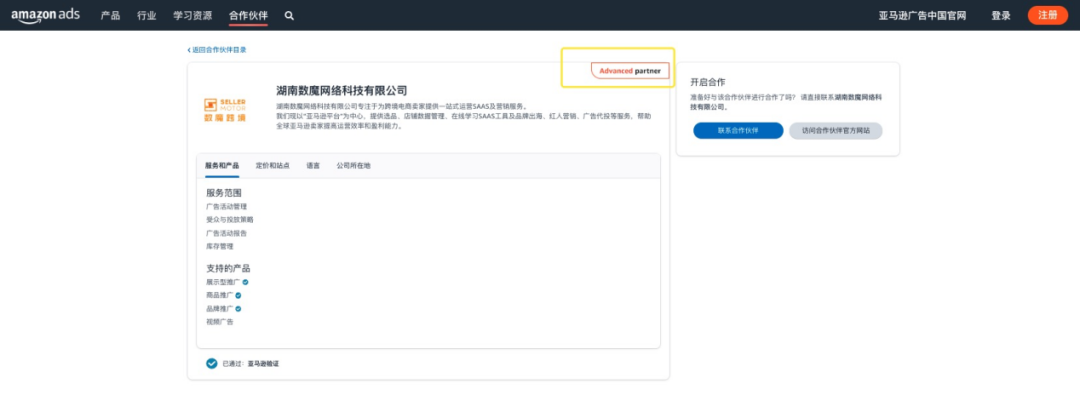
Task: Open the 合作伙伴 menu
Action: [249, 15]
